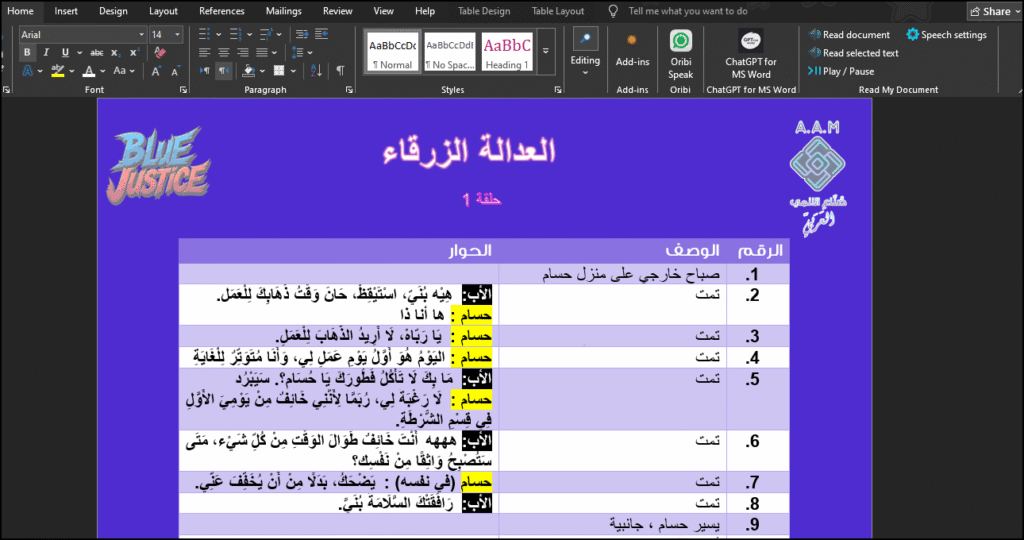Screen dimensions: 1024x540
Task: Apply bullet list icon
Action: 204,34
